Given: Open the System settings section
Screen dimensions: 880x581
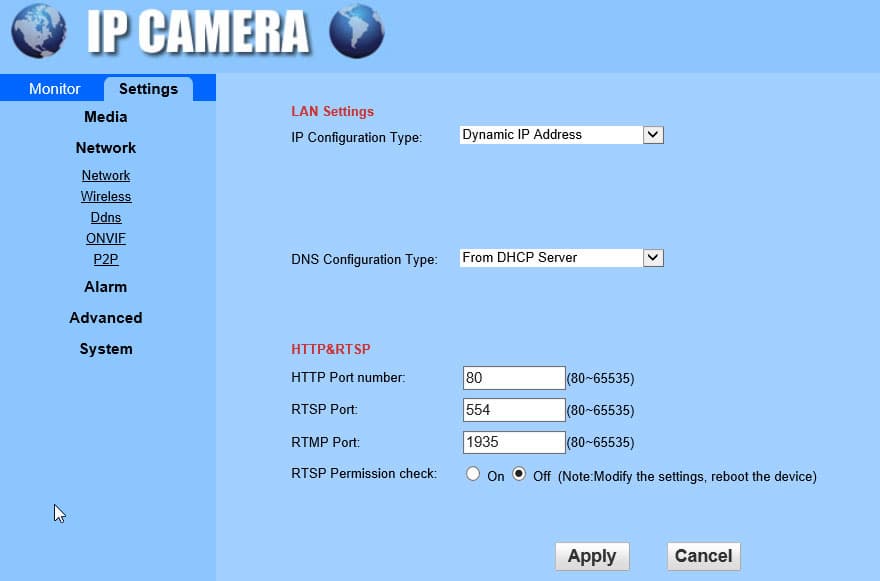Looking at the screenshot, I should tap(106, 349).
